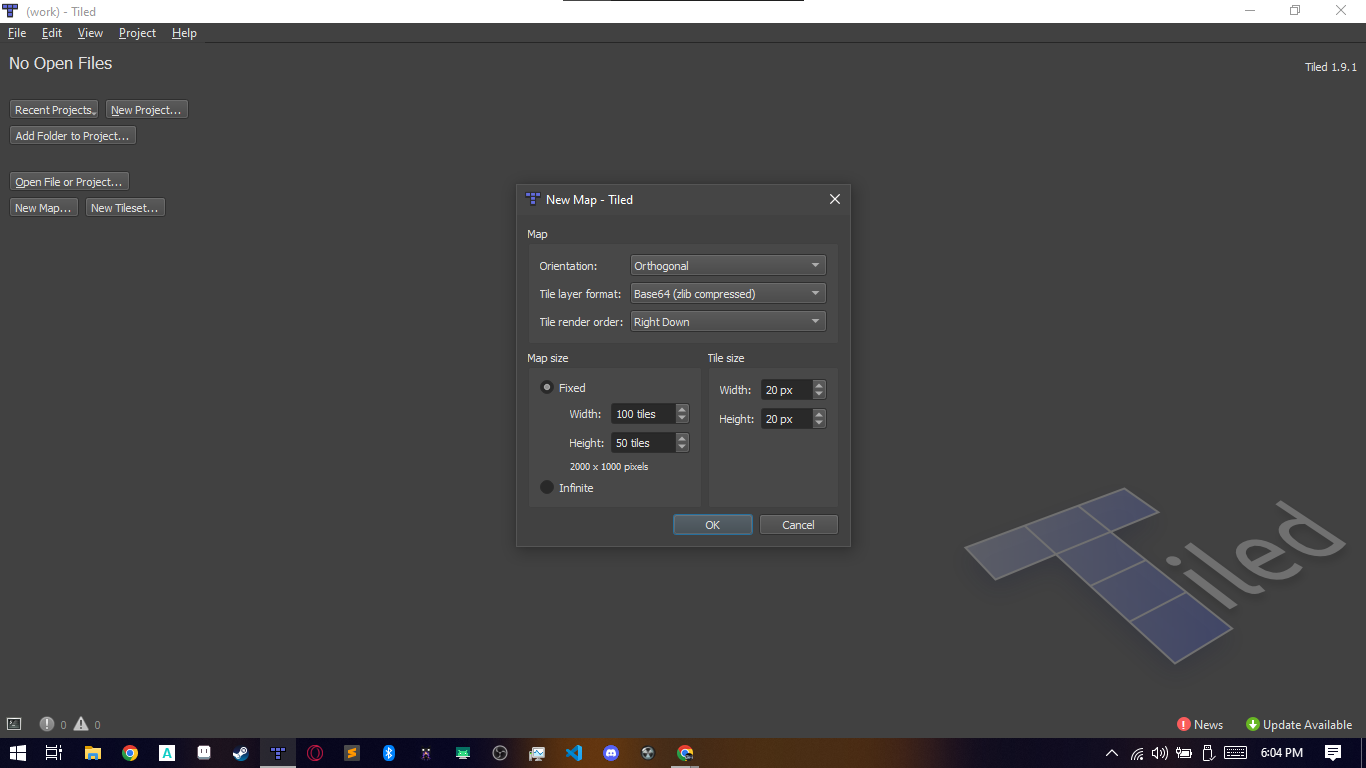Click the monitor with chart taskbar icon
Screen dimensions: 1366x768
click(537, 753)
